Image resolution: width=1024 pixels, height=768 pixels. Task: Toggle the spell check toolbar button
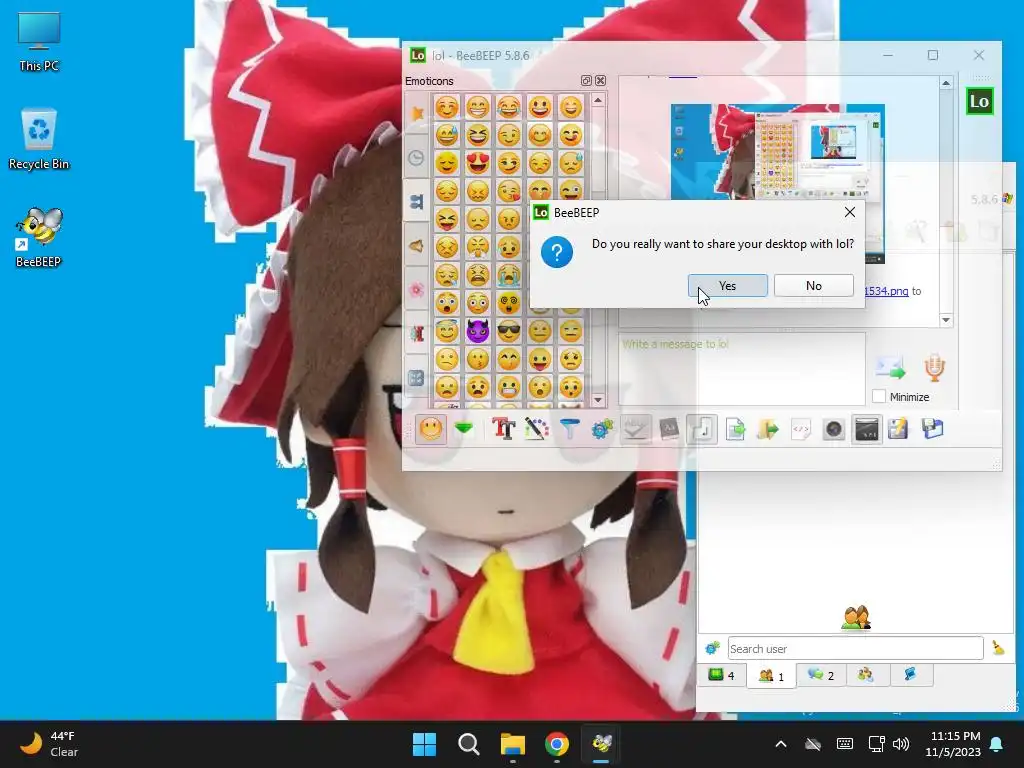coord(635,429)
